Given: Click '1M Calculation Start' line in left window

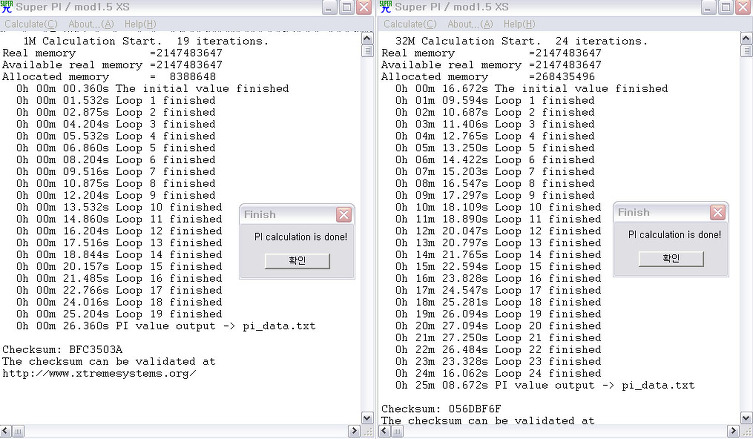Looking at the screenshot, I should (146, 41).
